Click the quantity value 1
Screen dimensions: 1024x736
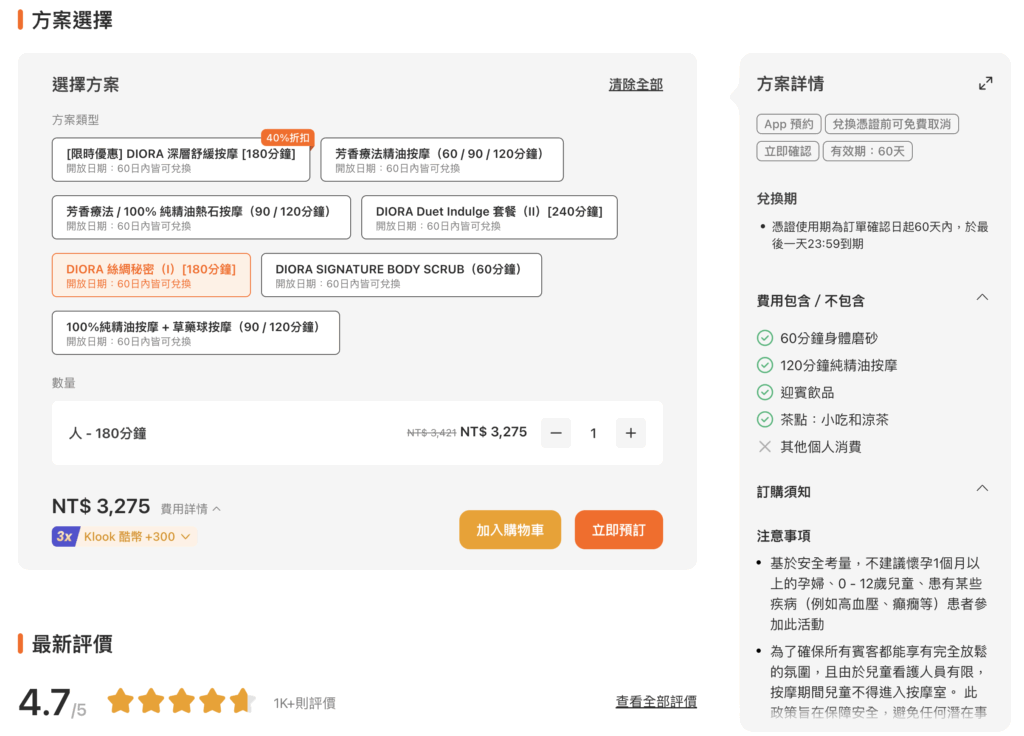click(593, 433)
